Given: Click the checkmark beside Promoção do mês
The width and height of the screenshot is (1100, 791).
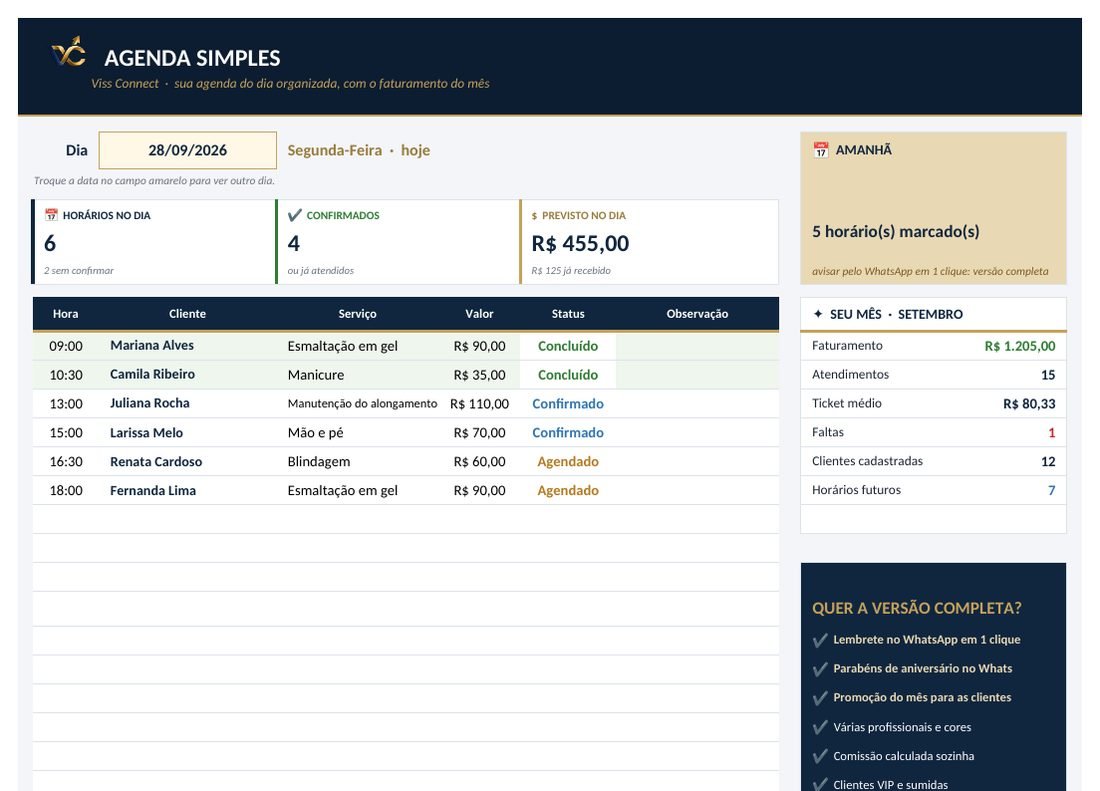Looking at the screenshot, I should (820, 698).
